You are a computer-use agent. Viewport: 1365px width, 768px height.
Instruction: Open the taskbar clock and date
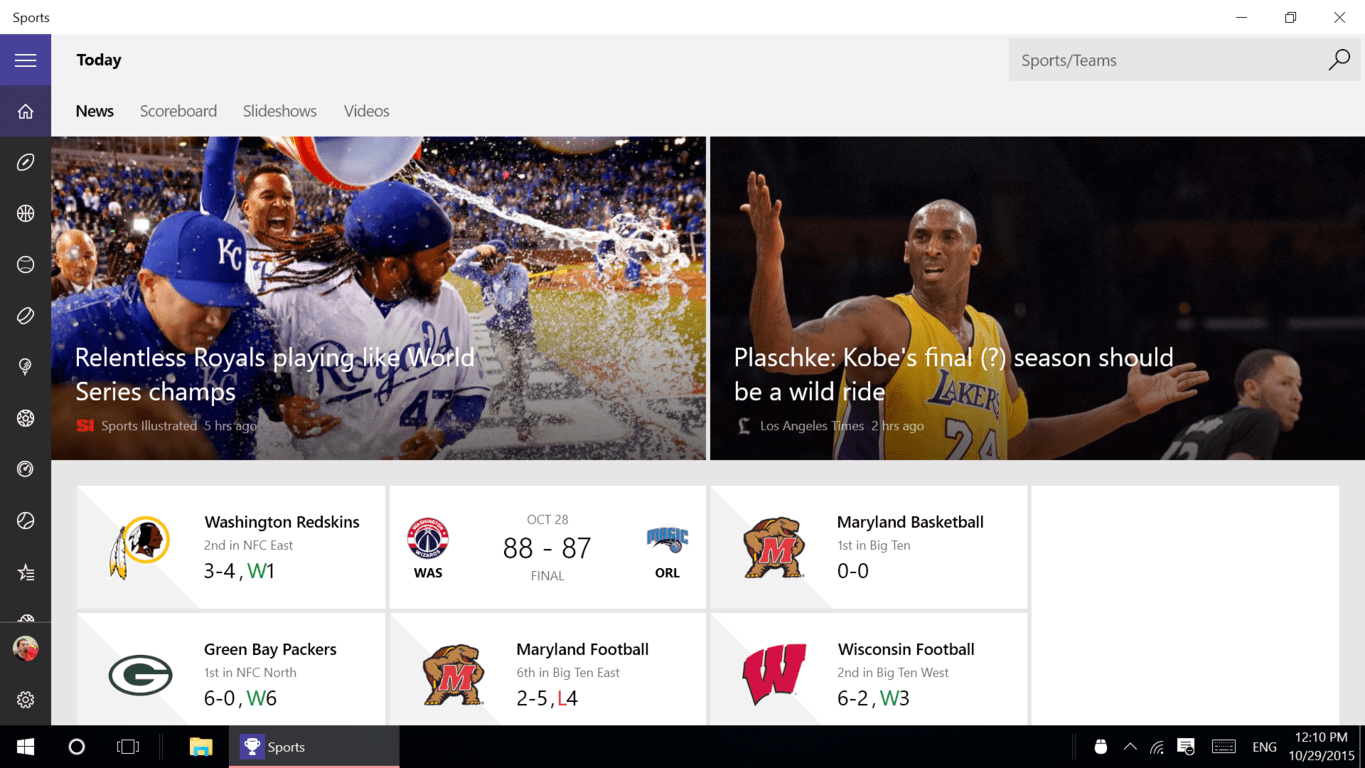click(1321, 747)
